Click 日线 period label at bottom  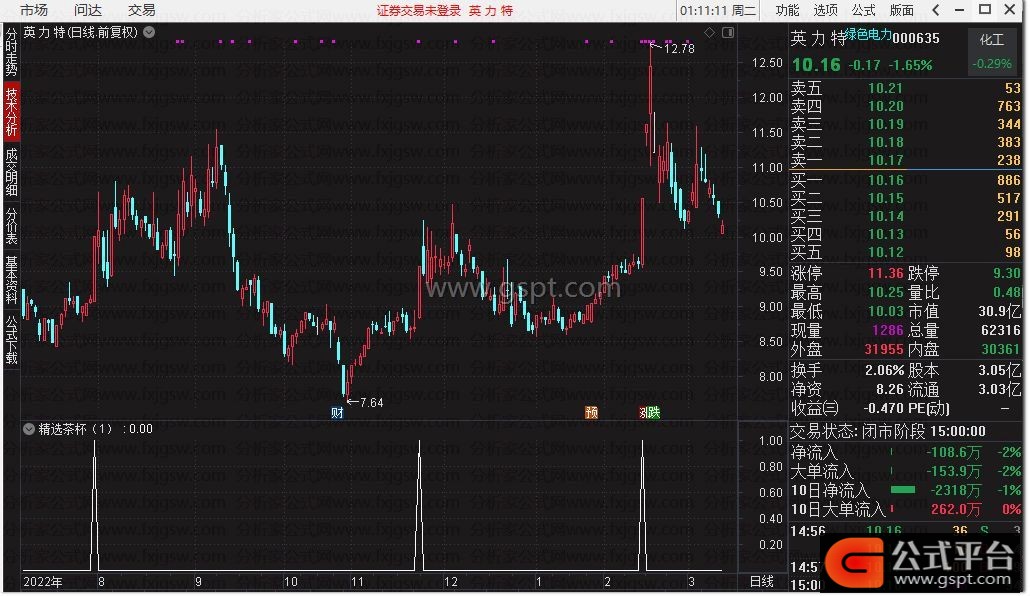pos(762,582)
